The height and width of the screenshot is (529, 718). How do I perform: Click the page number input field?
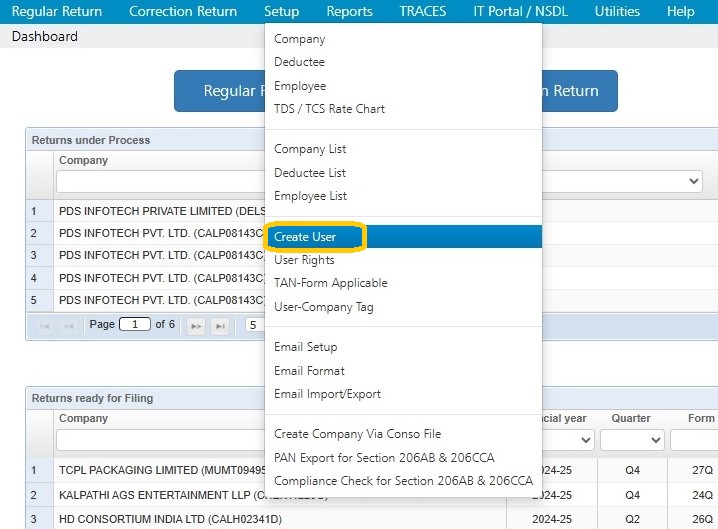click(x=135, y=324)
